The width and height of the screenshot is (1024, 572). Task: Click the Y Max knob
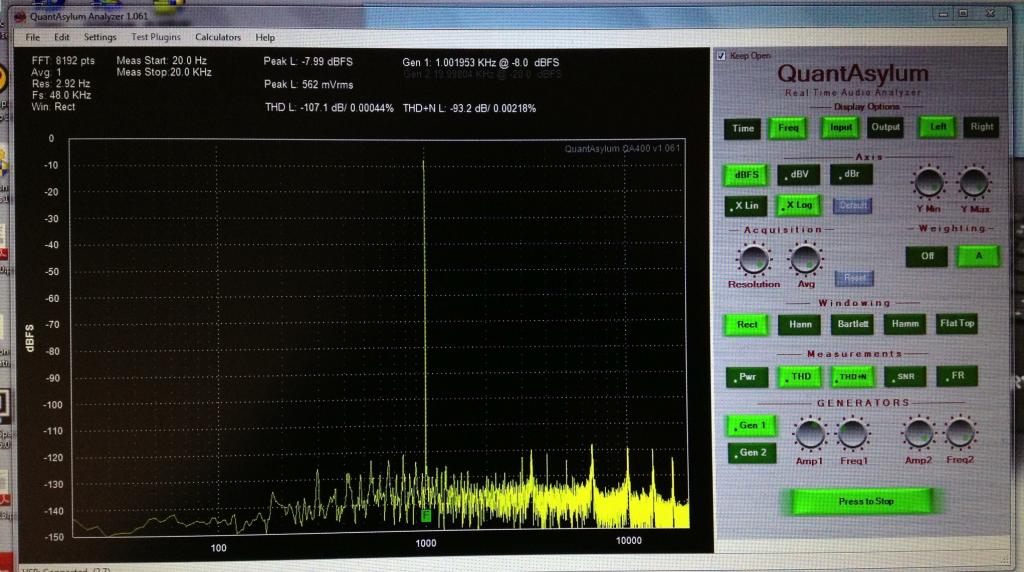[x=974, y=183]
